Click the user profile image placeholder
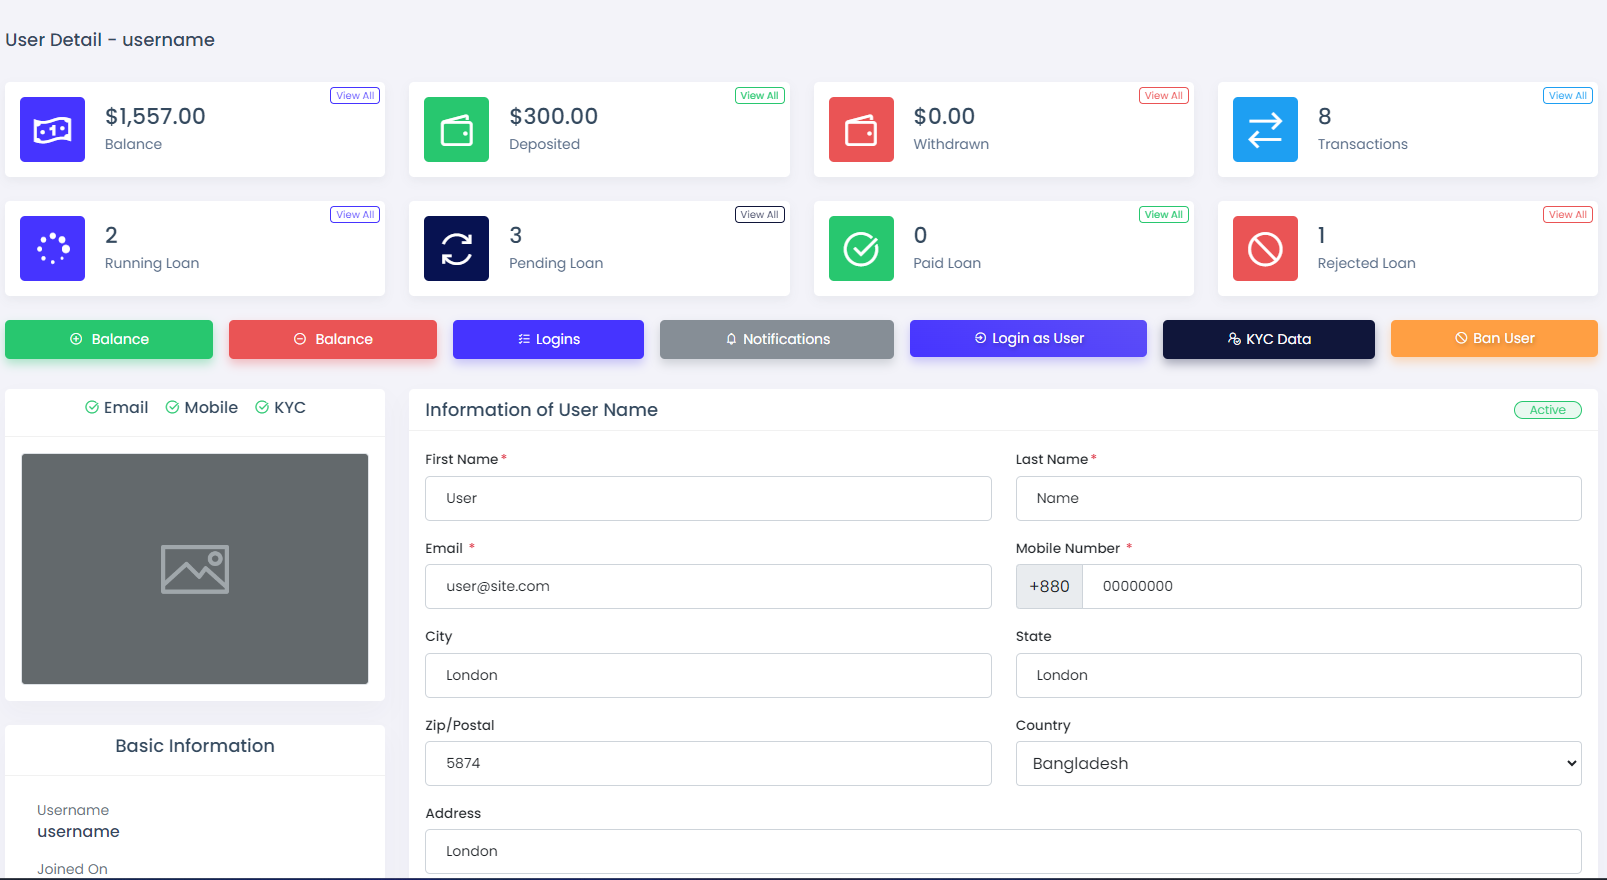 coord(195,569)
